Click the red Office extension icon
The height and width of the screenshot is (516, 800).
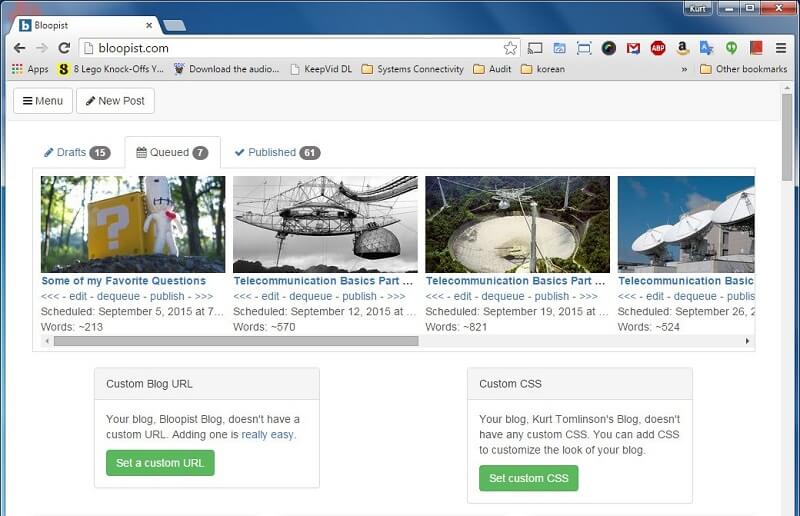coord(756,48)
